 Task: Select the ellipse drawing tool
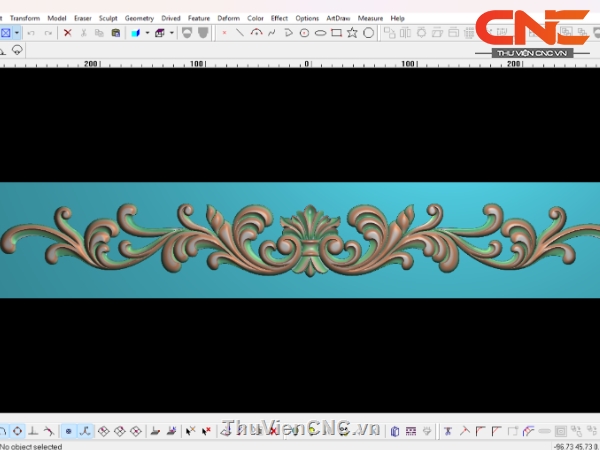tap(320, 32)
